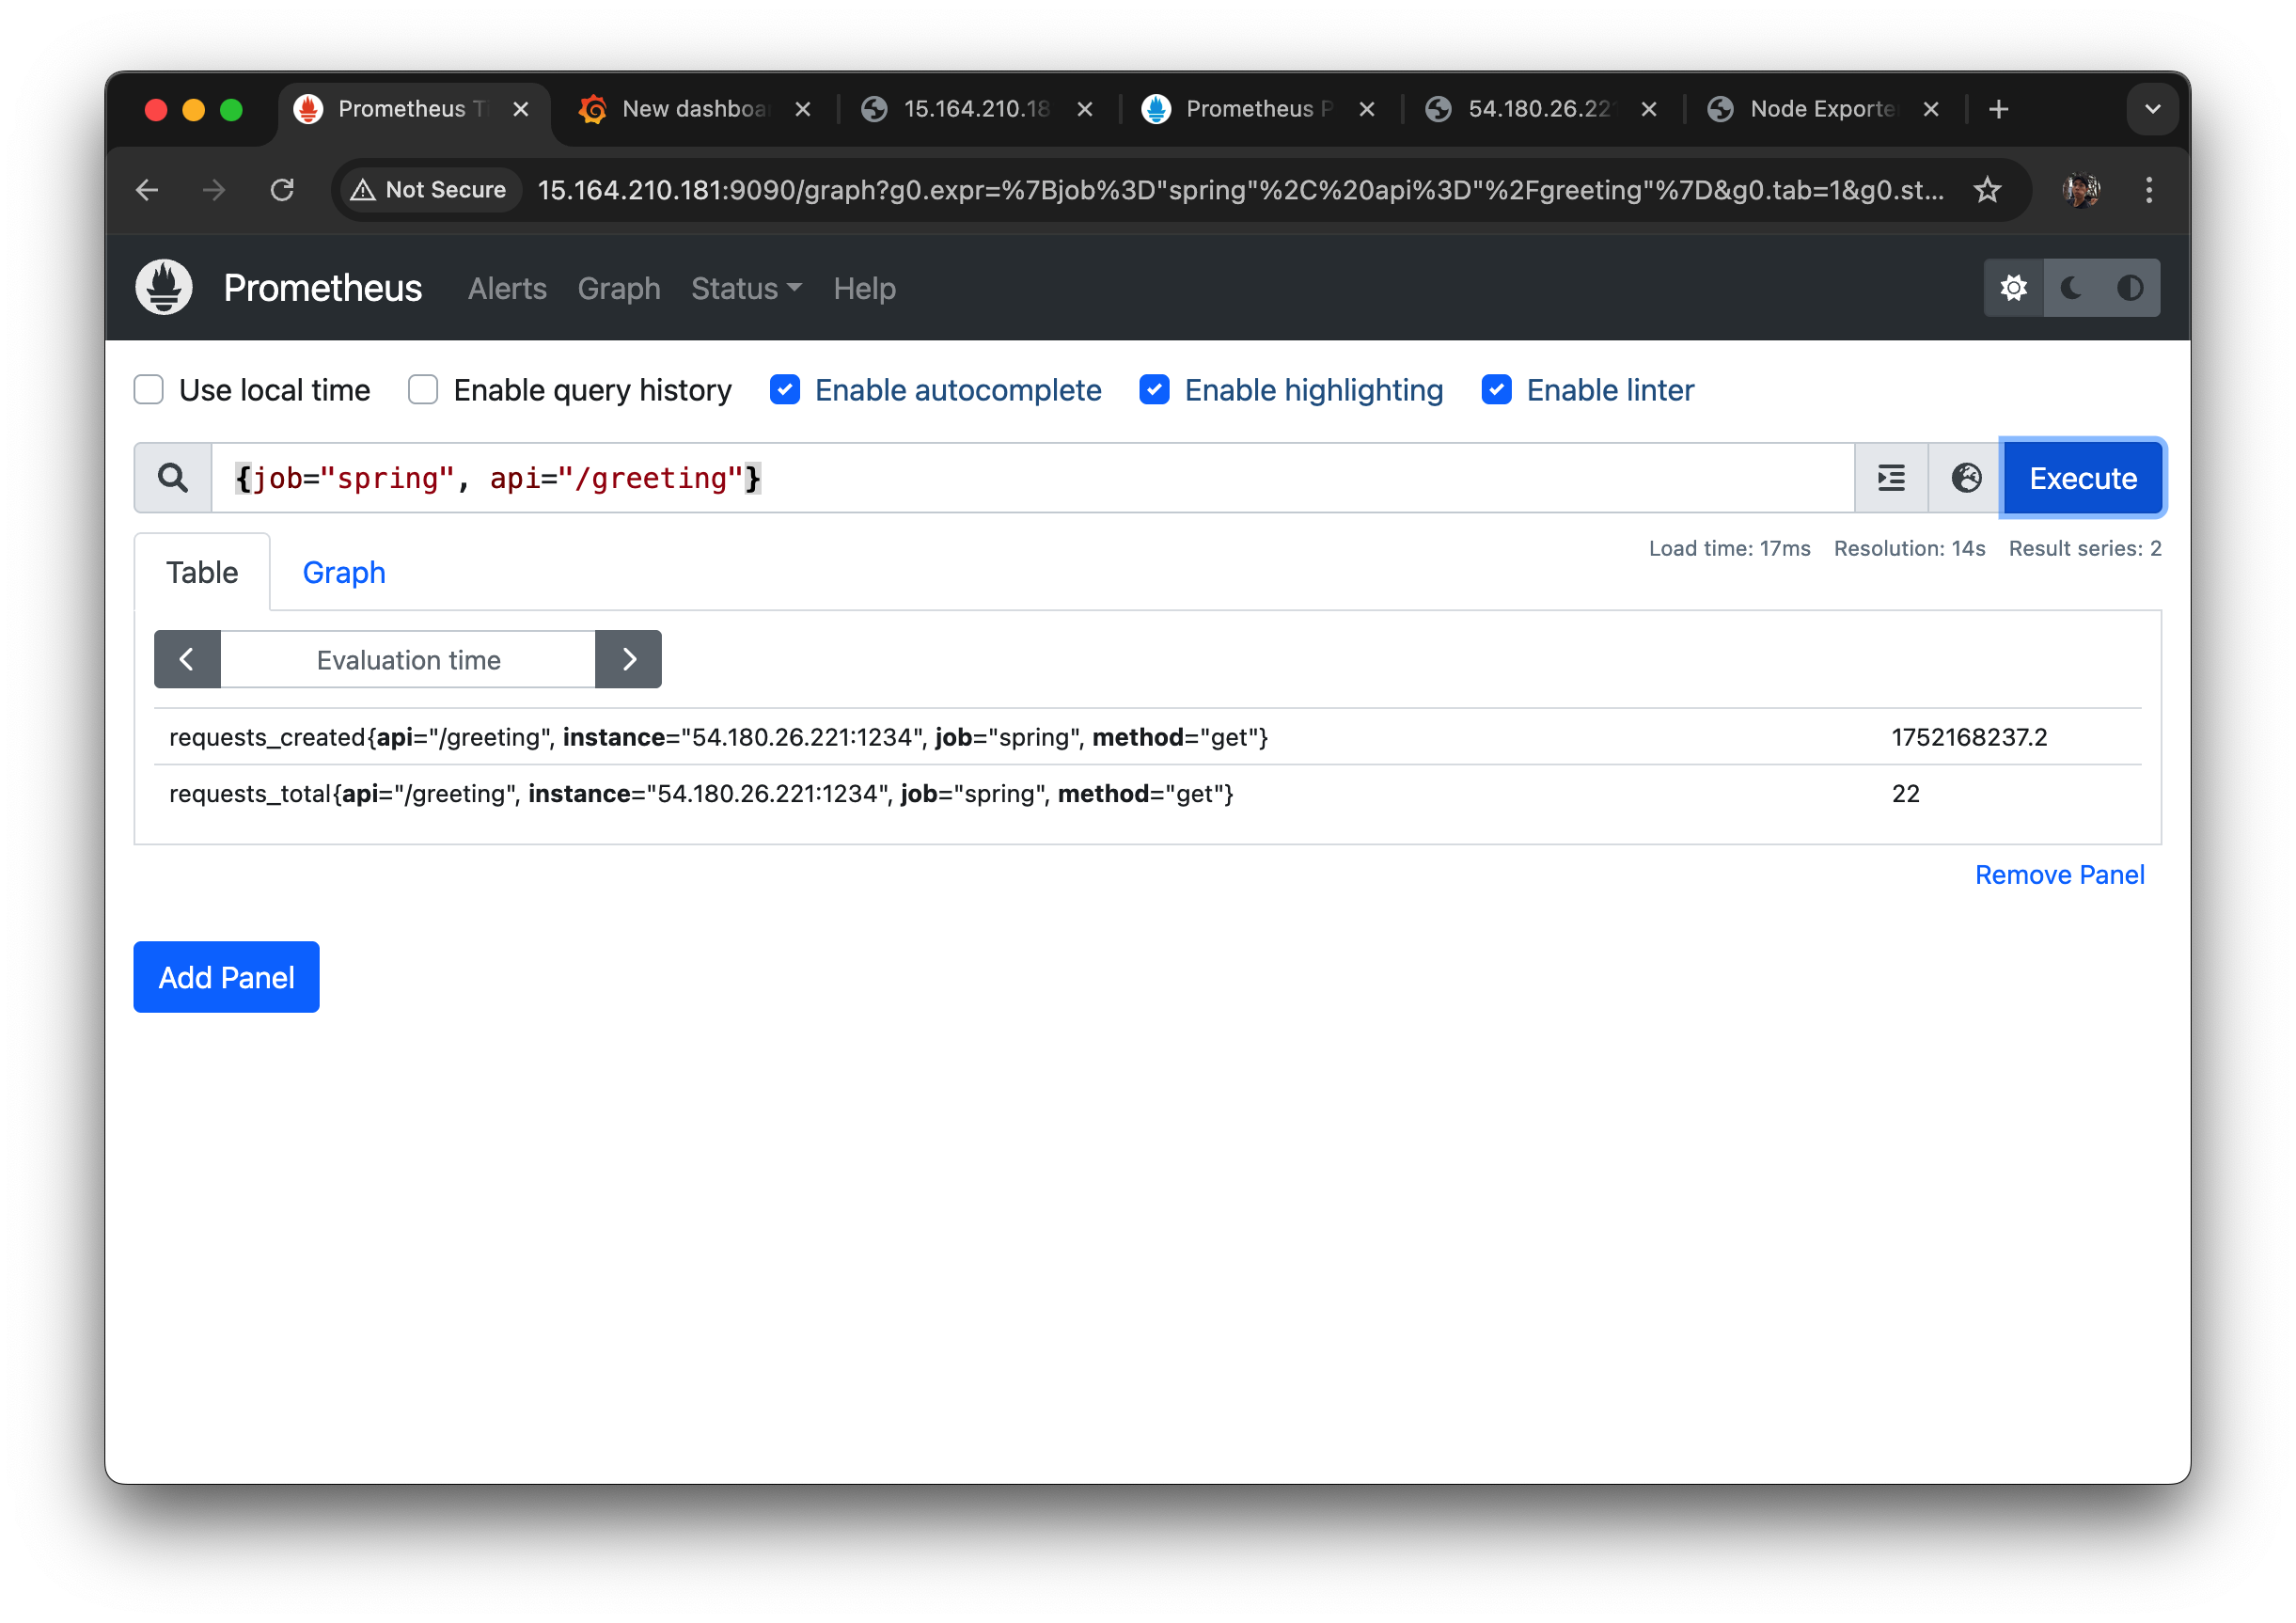This screenshot has height=1623, width=2296.
Task: Click the format expression indent icon
Action: click(1891, 478)
